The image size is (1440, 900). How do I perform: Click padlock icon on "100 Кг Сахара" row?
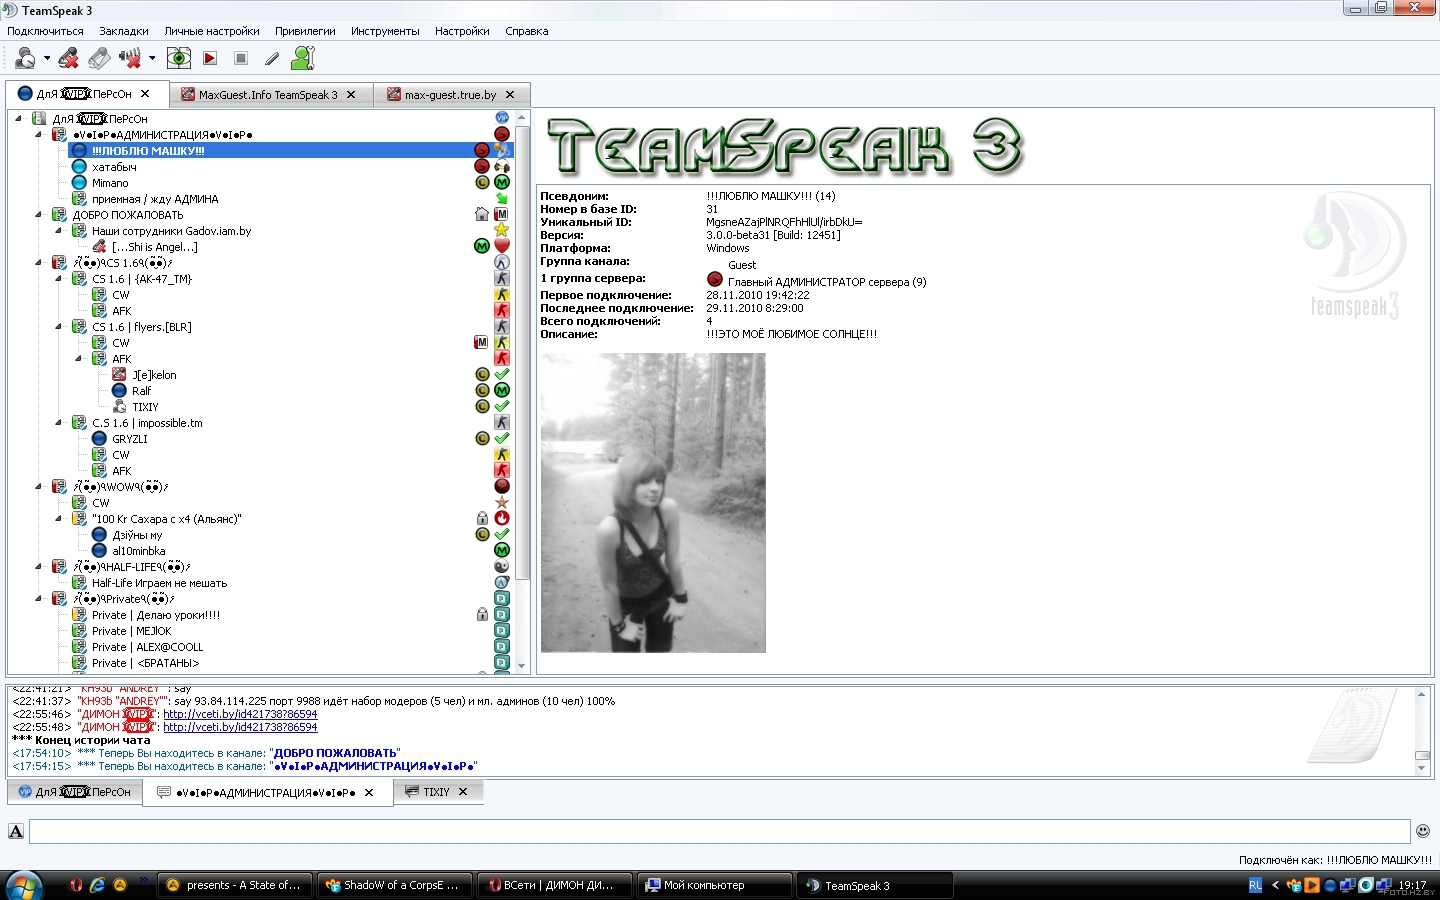(482, 518)
